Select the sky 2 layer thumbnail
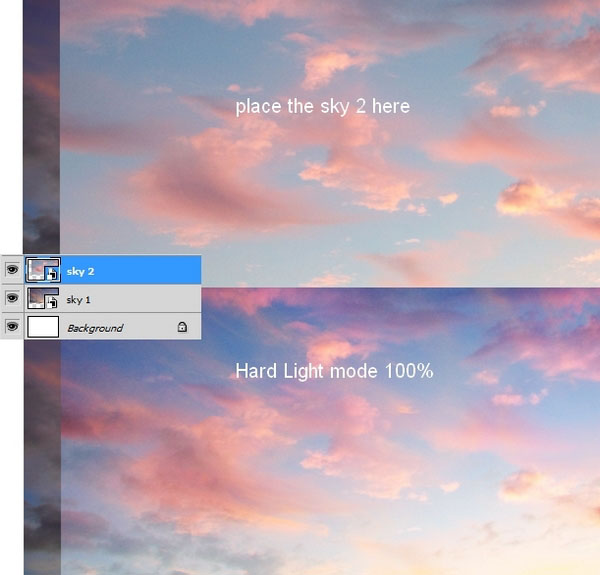The image size is (600, 575). tap(43, 270)
